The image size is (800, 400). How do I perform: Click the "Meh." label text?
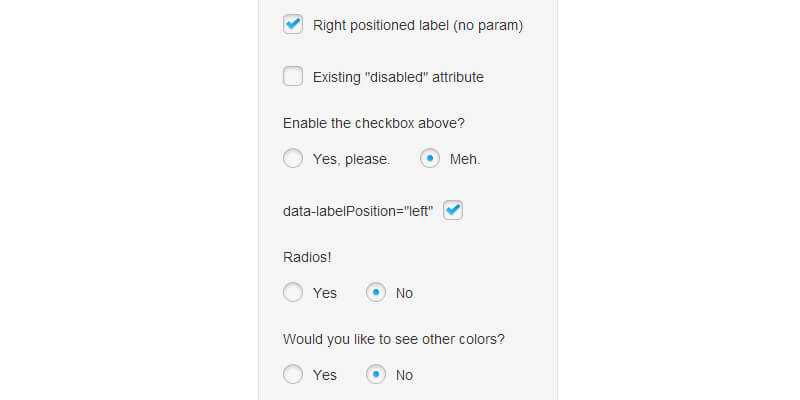pyautogui.click(x=465, y=159)
